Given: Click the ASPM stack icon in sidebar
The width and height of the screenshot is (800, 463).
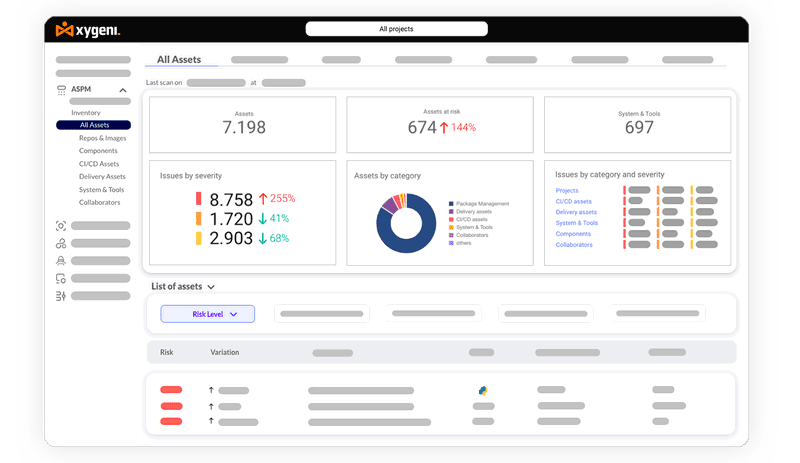Looking at the screenshot, I should [x=61, y=90].
